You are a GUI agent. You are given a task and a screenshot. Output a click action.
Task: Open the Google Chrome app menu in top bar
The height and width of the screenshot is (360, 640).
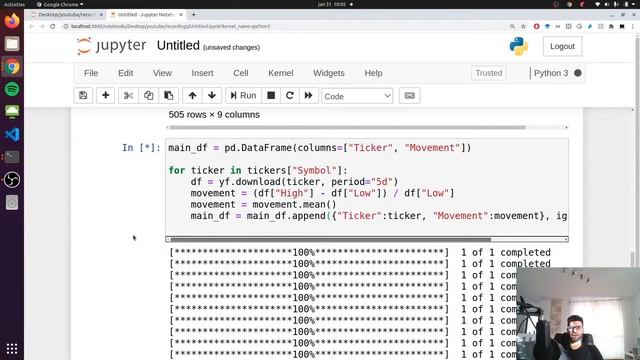pos(60,4)
